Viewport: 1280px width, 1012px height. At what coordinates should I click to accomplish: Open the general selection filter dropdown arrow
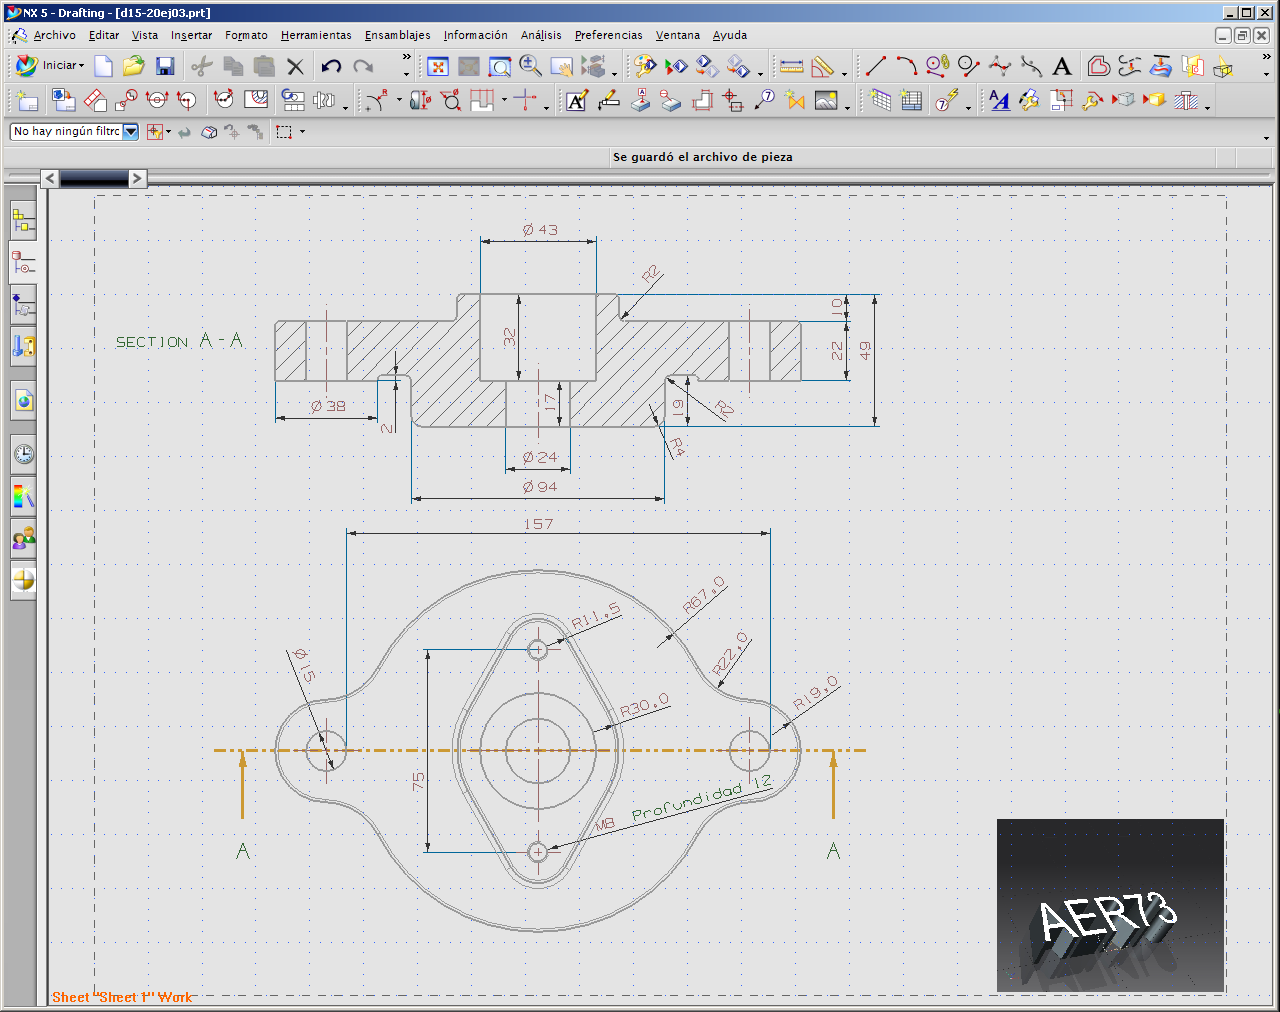click(169, 131)
